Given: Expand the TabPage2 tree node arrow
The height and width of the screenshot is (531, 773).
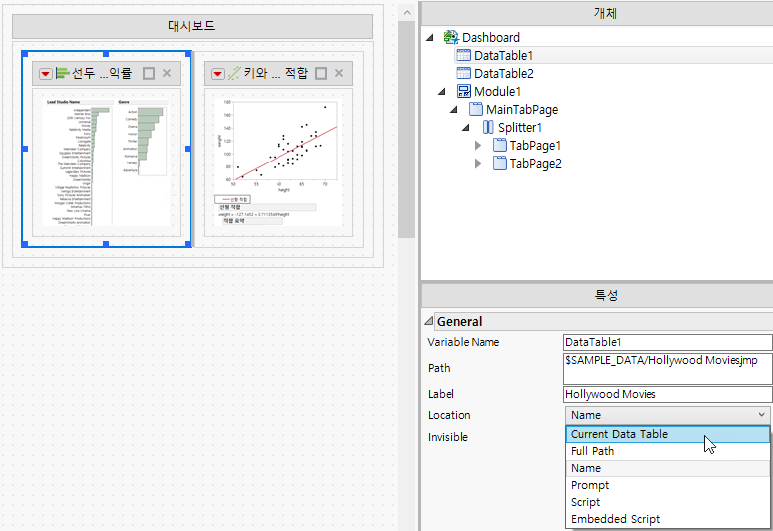Looking at the screenshot, I should pos(478,164).
